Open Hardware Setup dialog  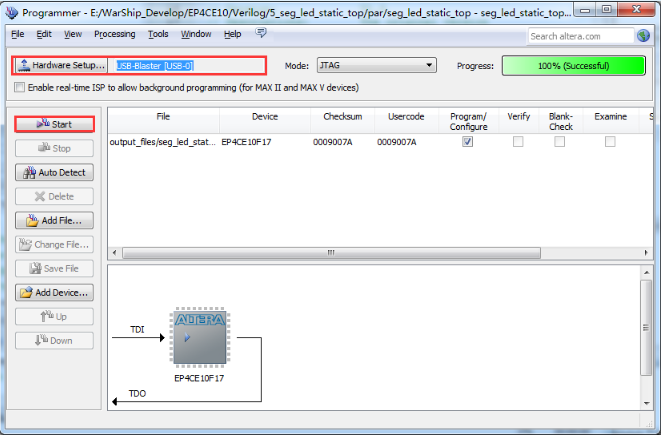tap(61, 65)
